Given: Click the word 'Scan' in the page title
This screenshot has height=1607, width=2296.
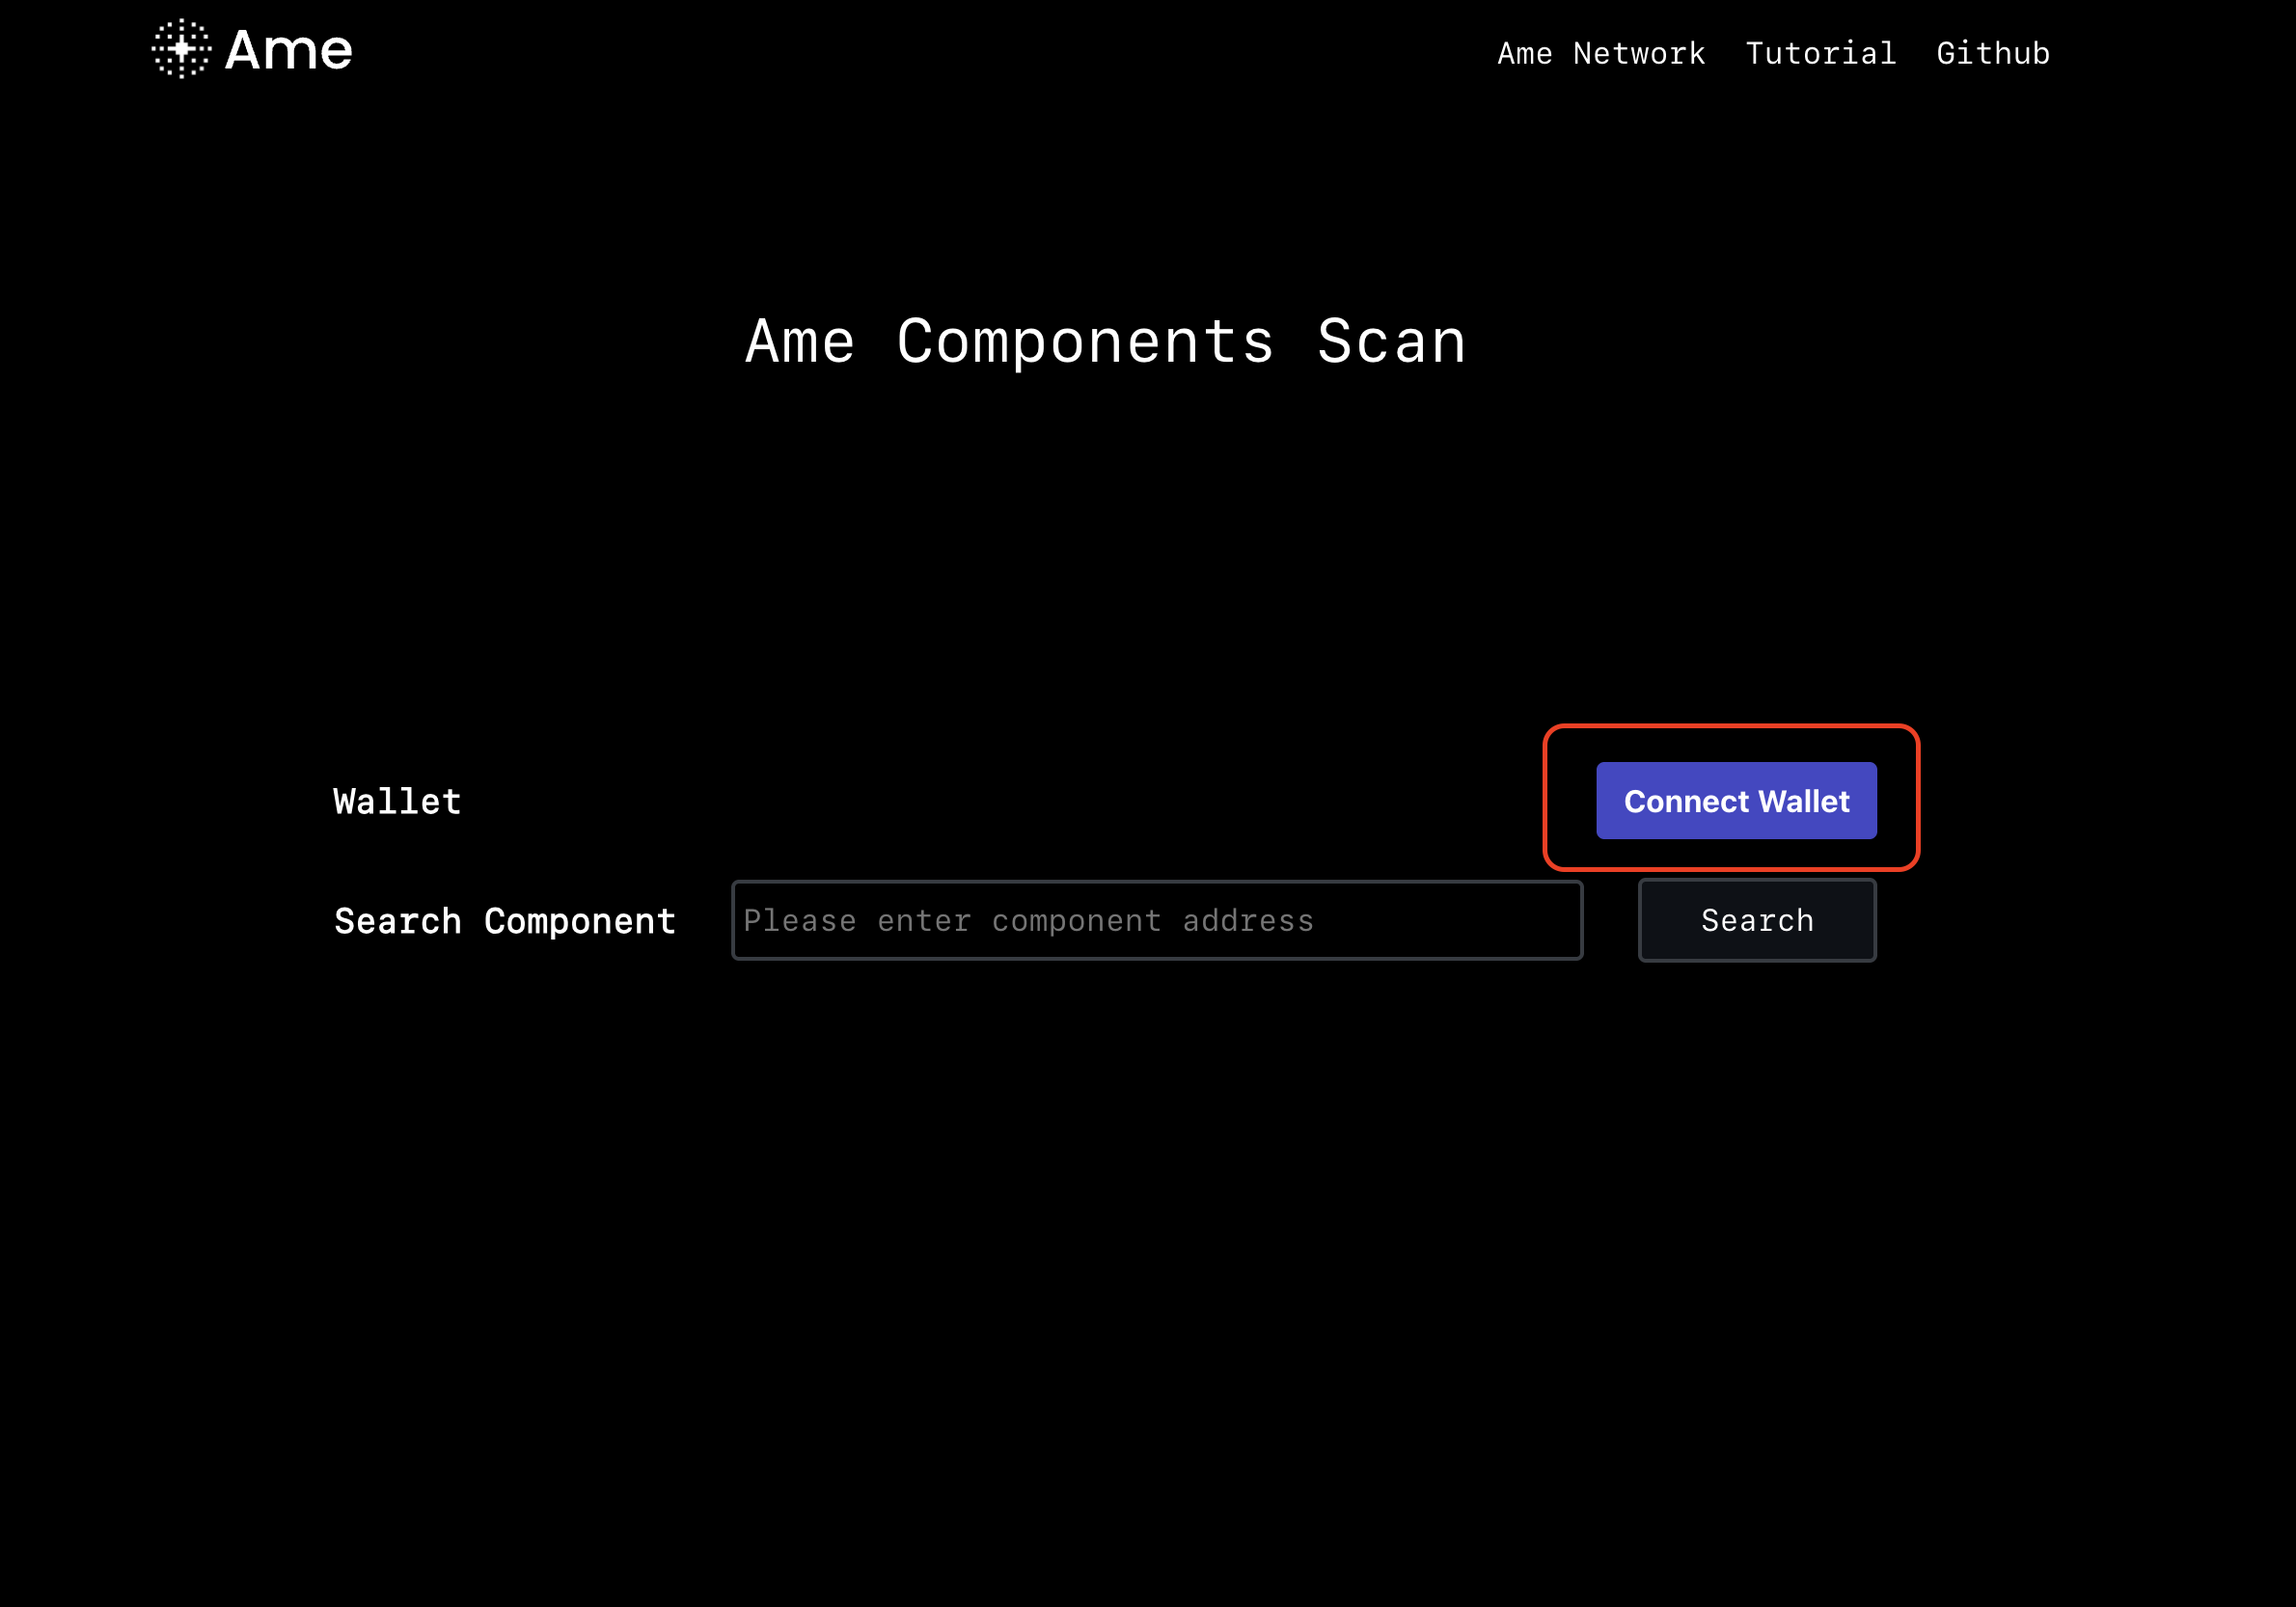Looking at the screenshot, I should (x=1391, y=341).
